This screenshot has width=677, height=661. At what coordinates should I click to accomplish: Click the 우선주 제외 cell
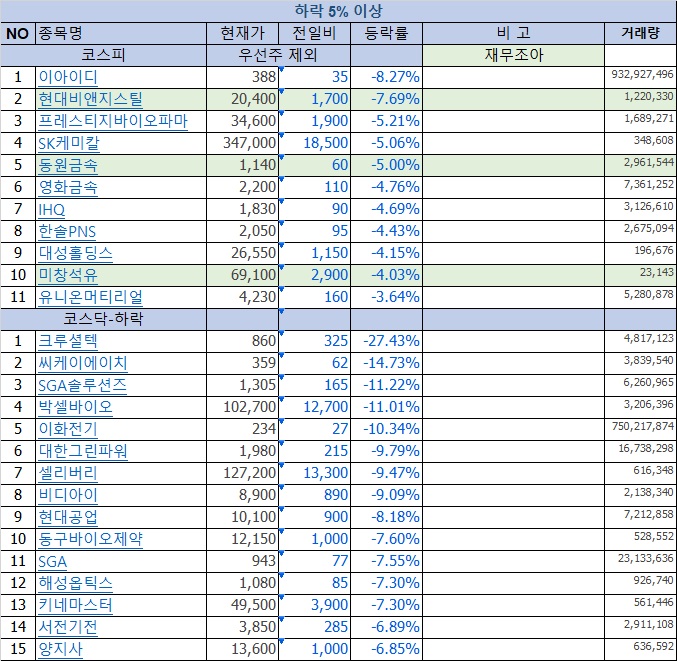(x=278, y=55)
